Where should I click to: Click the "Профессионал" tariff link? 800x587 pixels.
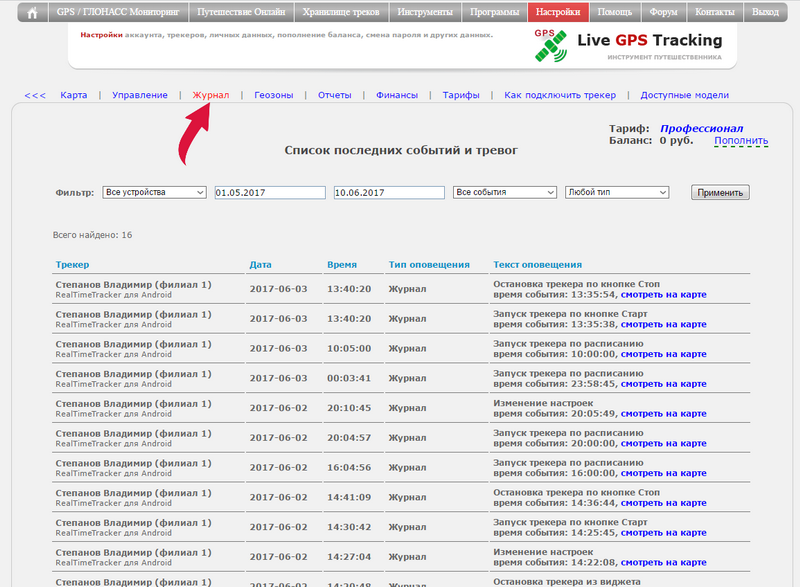click(701, 129)
